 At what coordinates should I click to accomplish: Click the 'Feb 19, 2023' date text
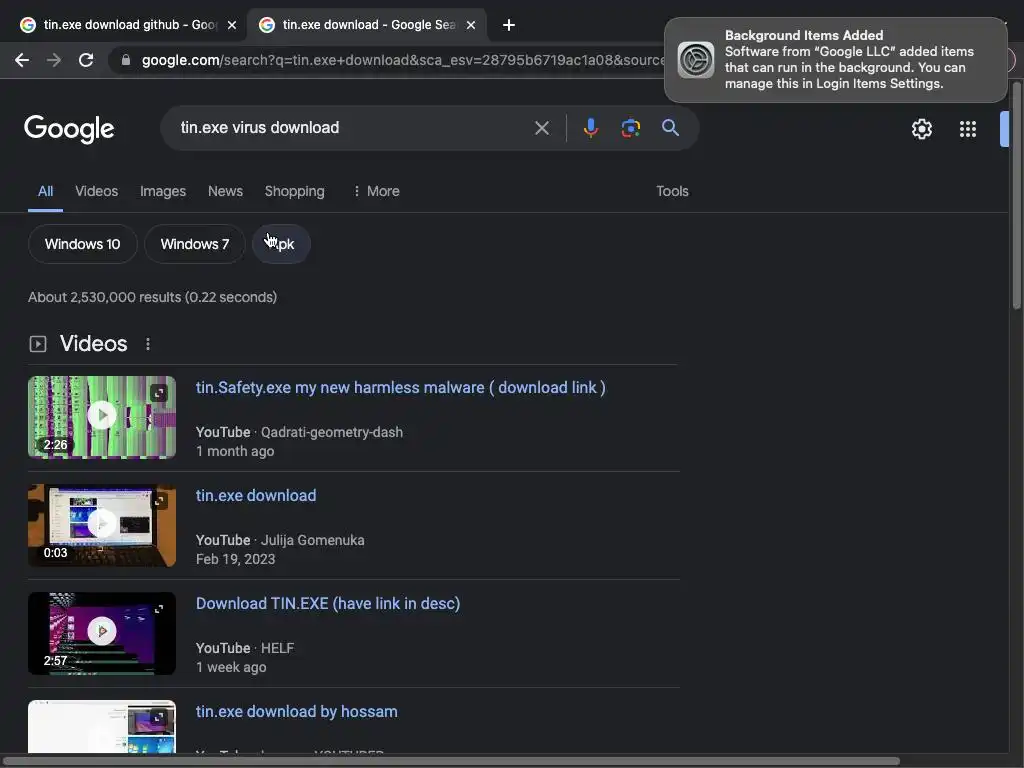(x=236, y=559)
